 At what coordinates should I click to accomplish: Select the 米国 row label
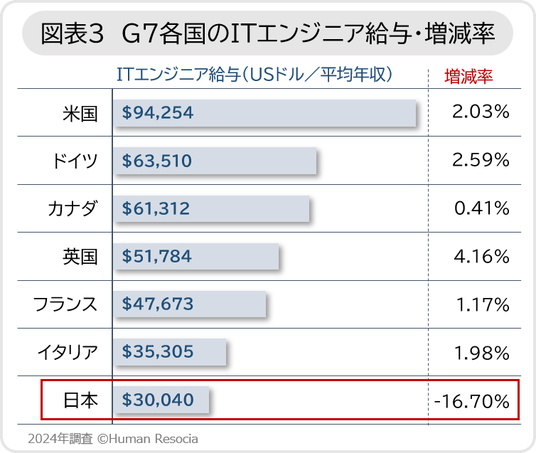(x=80, y=114)
